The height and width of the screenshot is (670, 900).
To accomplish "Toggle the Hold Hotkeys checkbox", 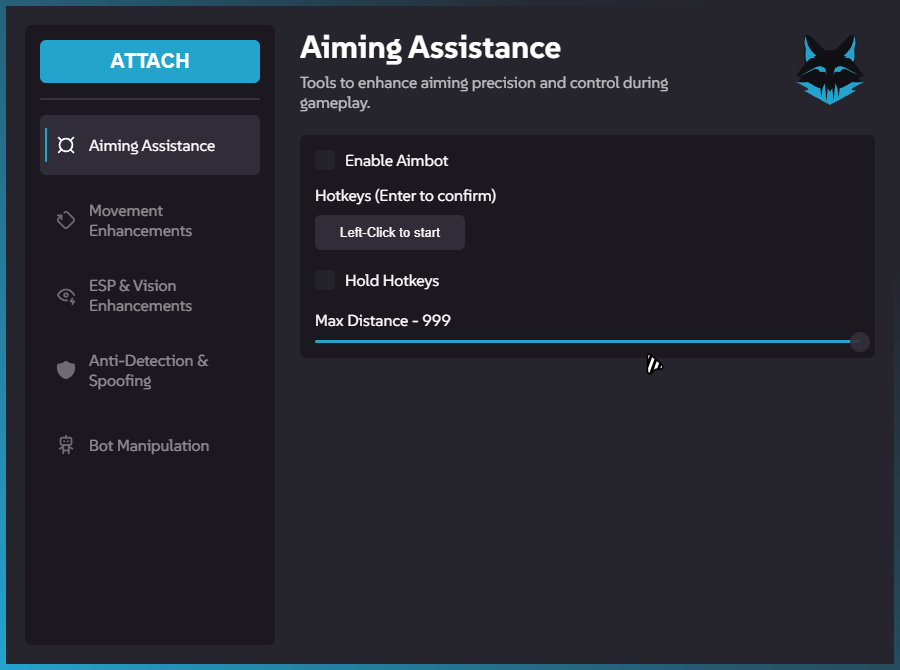I will click(325, 280).
